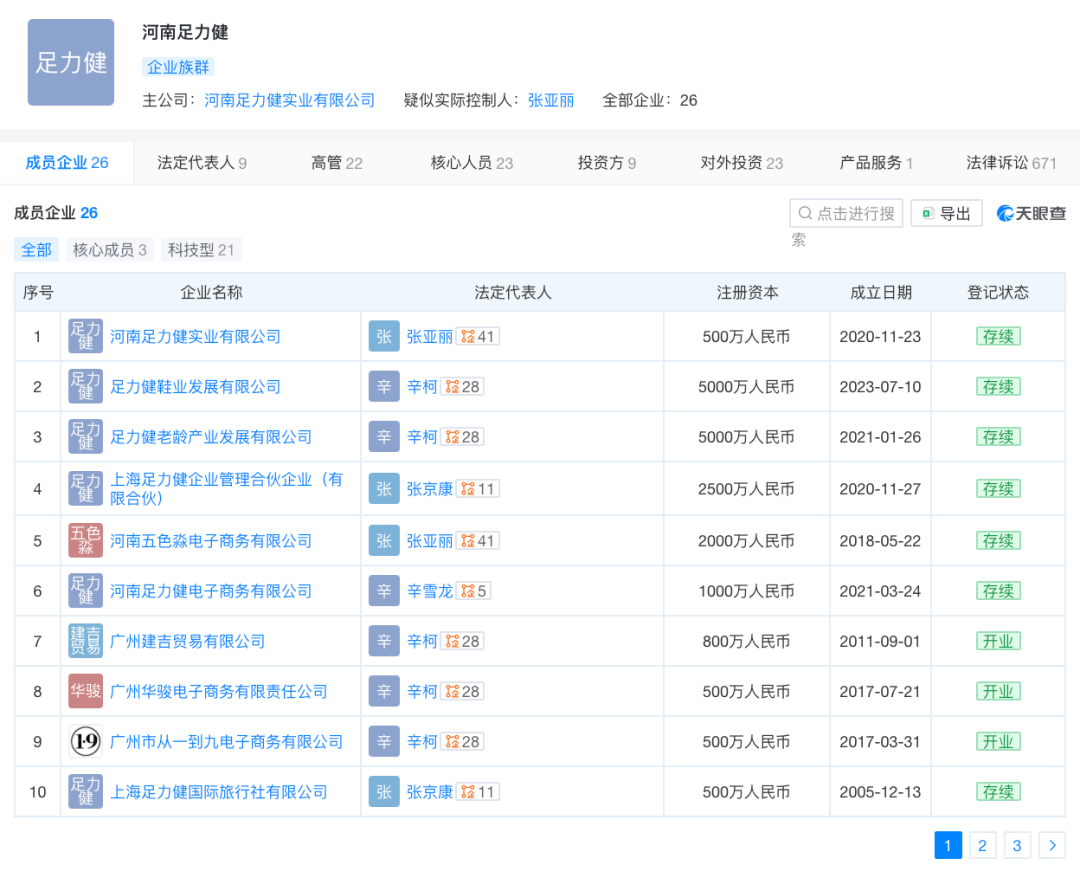
Task: Click logo of 上海足力健国际旅行社有限公司
Action: tap(85, 792)
